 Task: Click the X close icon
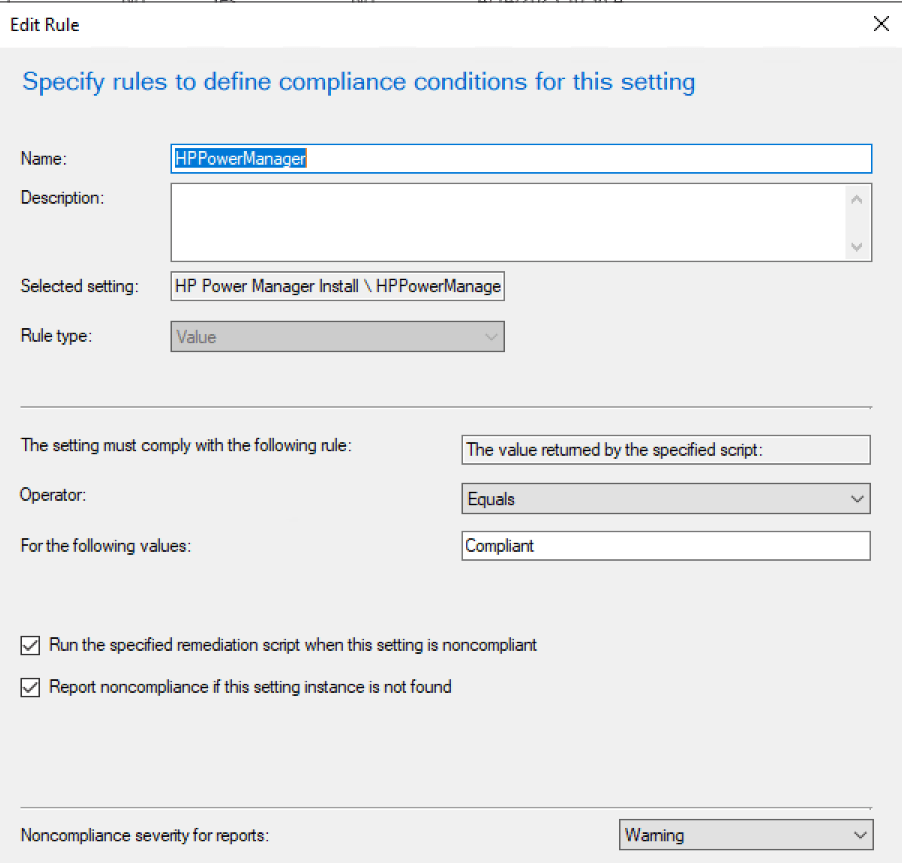pyautogui.click(x=881, y=24)
